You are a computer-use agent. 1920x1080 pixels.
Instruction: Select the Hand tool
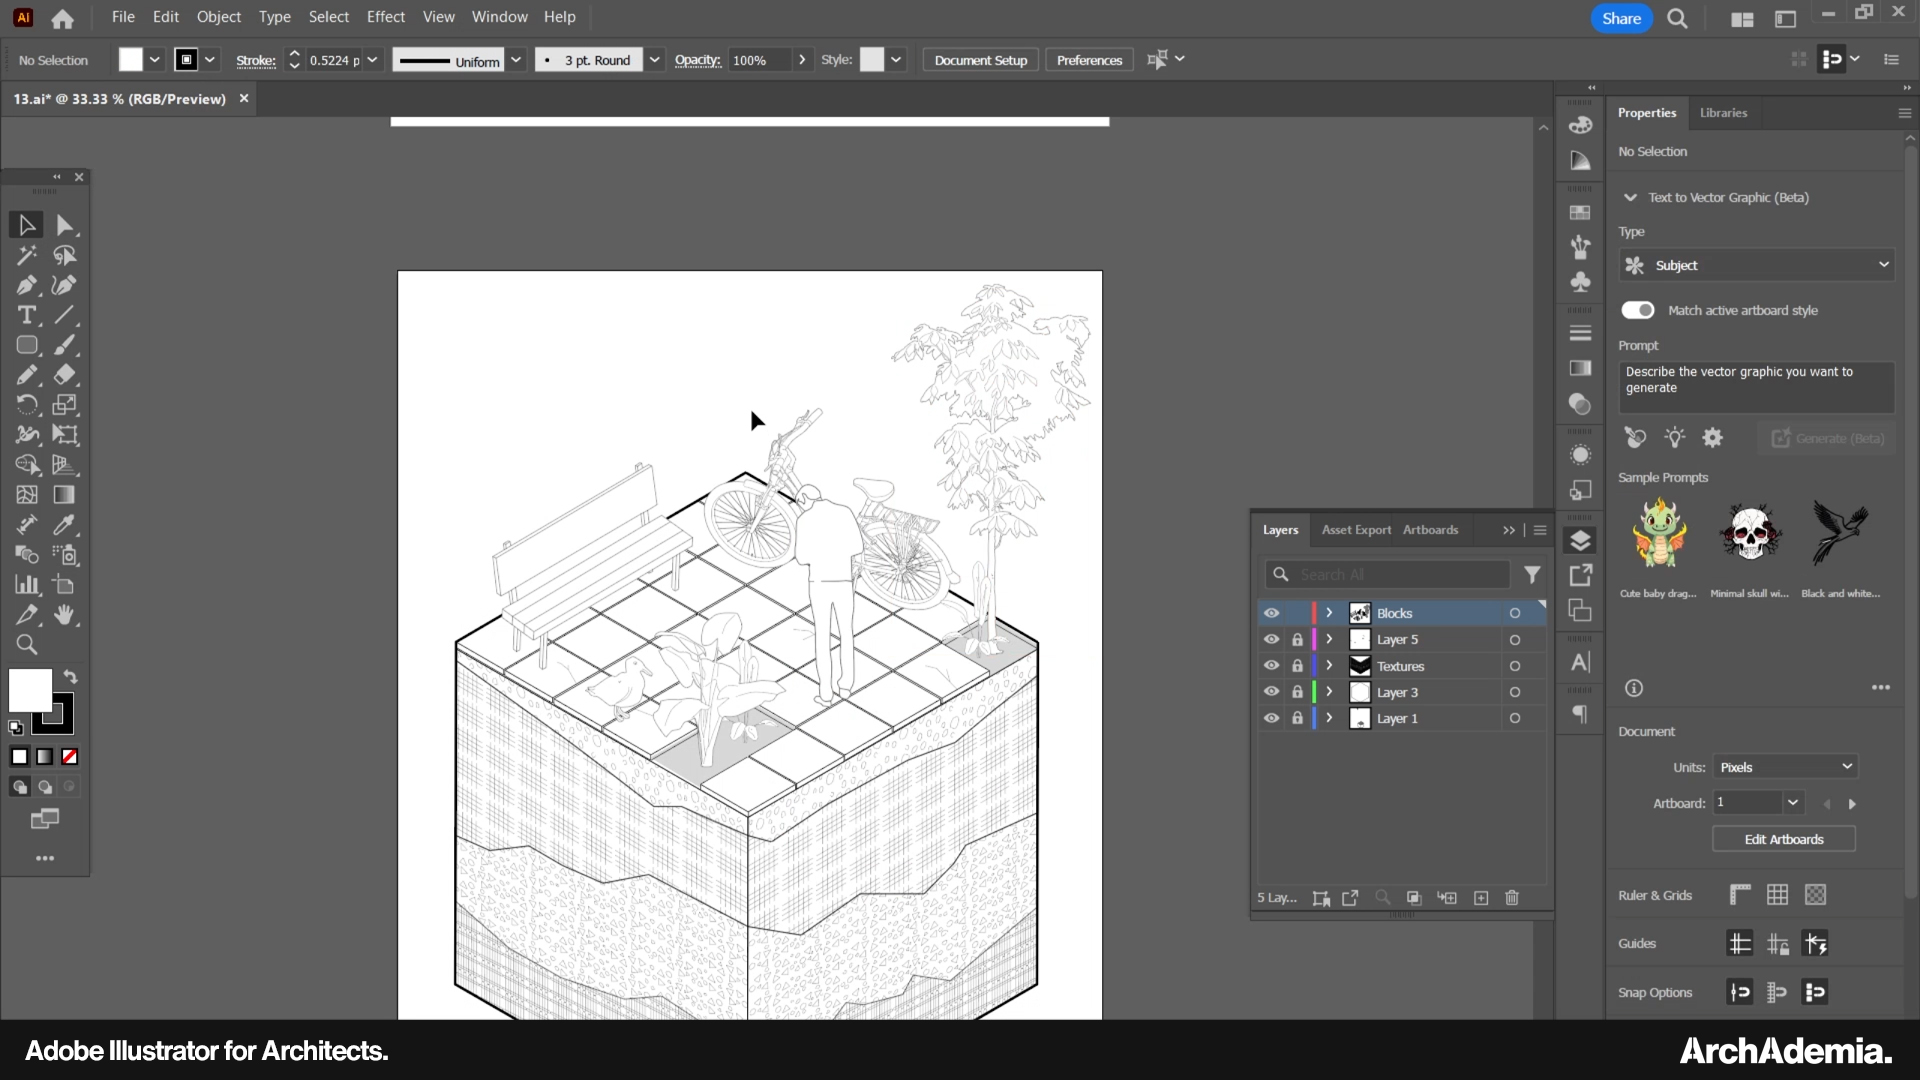point(64,615)
